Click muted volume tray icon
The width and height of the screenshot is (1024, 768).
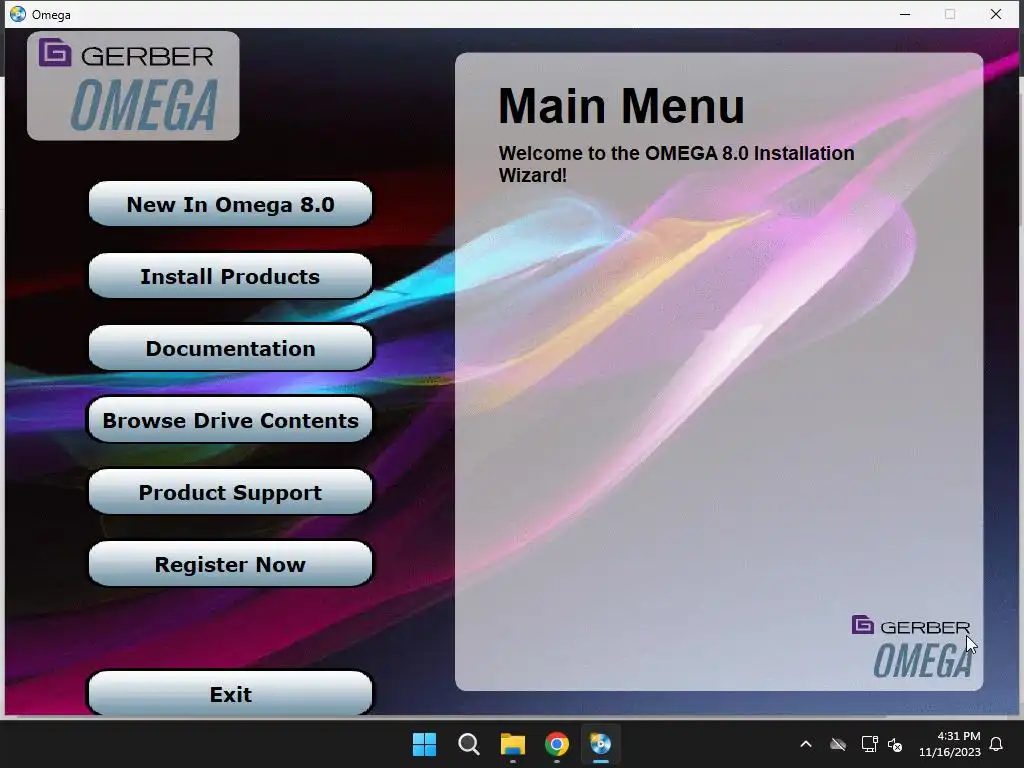coord(895,744)
